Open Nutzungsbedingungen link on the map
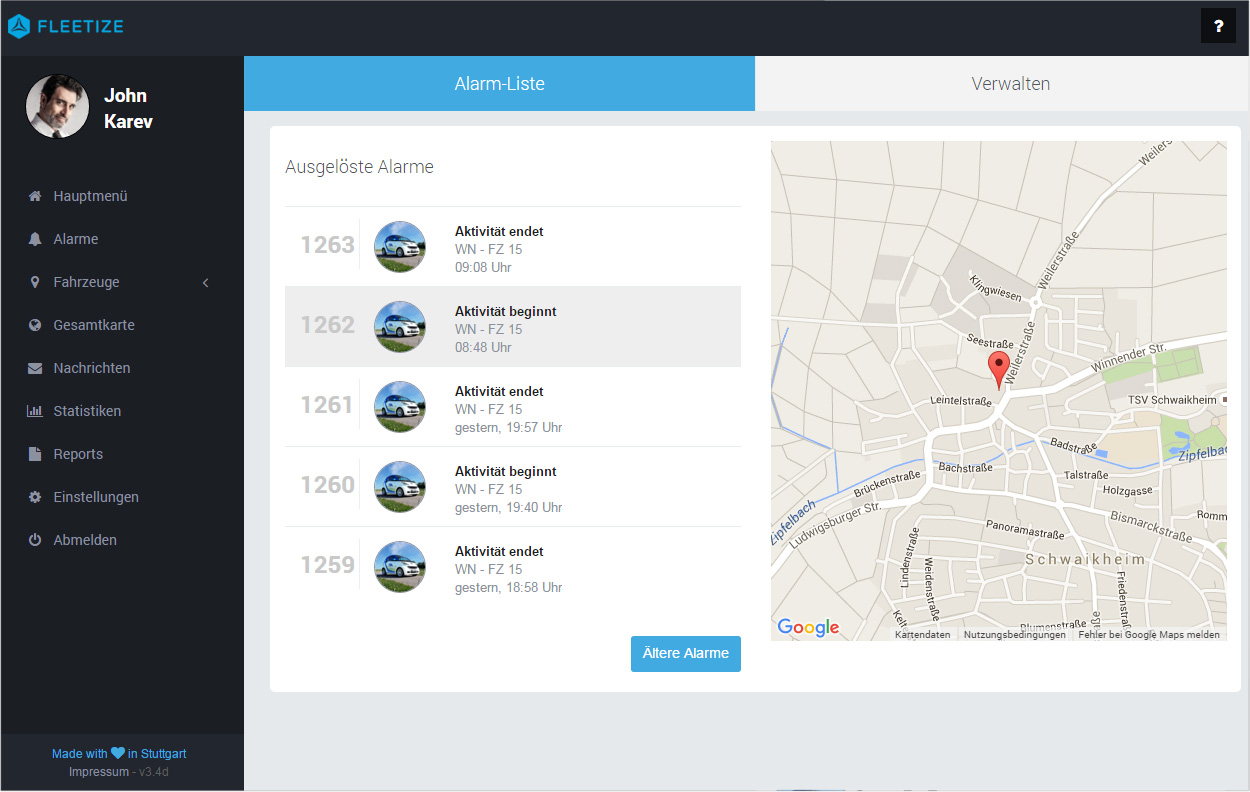The width and height of the screenshot is (1250, 792). click(1014, 635)
